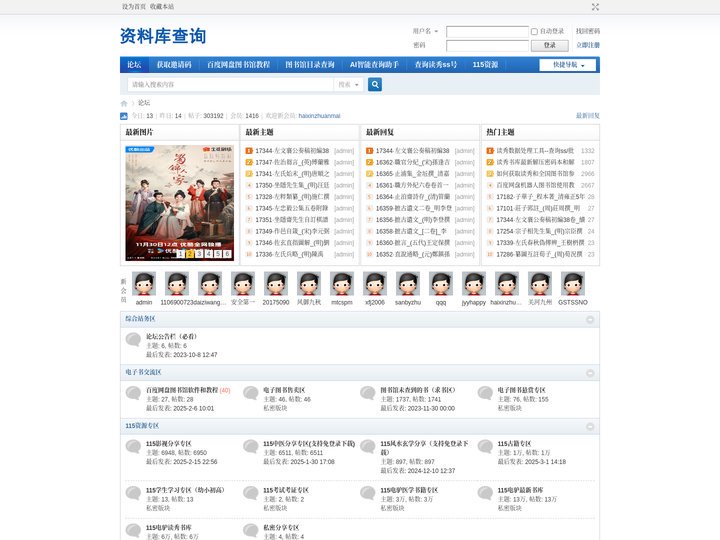Open the home icon in breadcrumb
Viewport: 720px width, 540px height.
(x=124, y=103)
